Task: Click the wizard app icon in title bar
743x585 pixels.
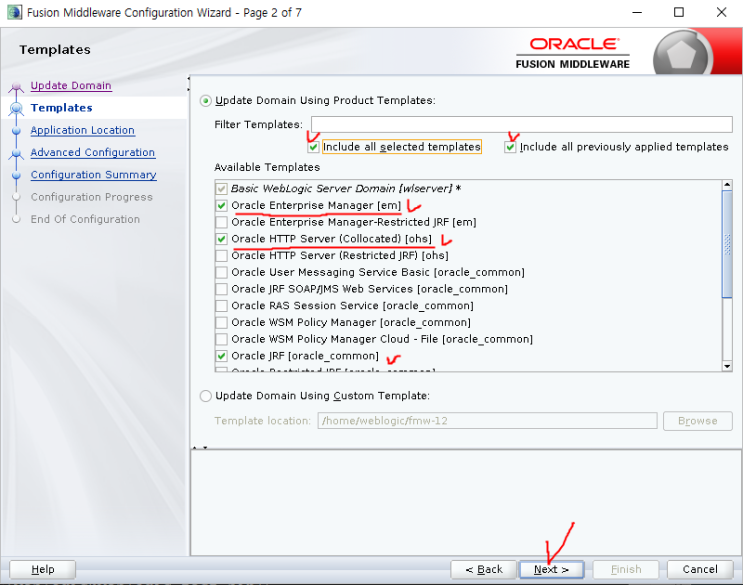Action: click(14, 12)
